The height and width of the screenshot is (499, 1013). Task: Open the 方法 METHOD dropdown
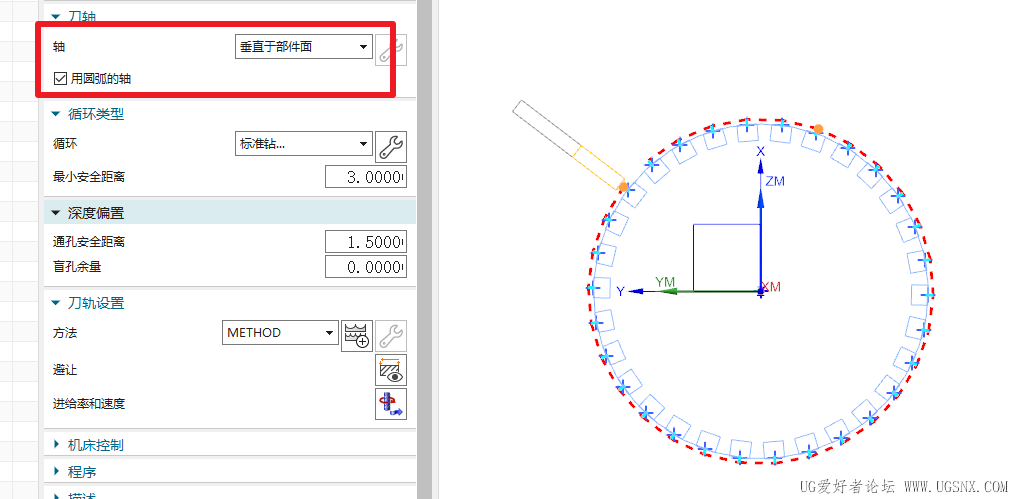pos(280,333)
